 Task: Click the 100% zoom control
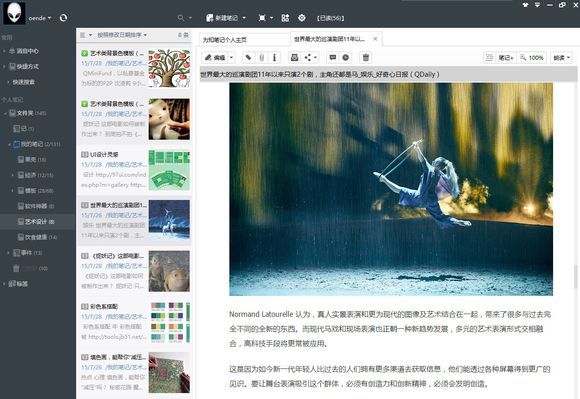(x=532, y=58)
